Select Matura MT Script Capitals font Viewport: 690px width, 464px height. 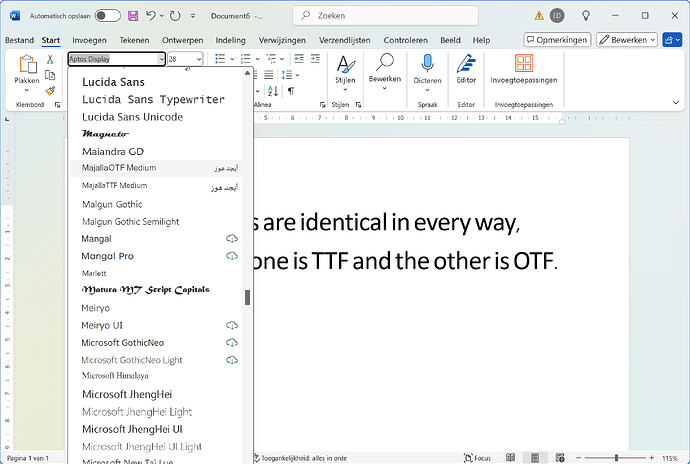coord(156,290)
